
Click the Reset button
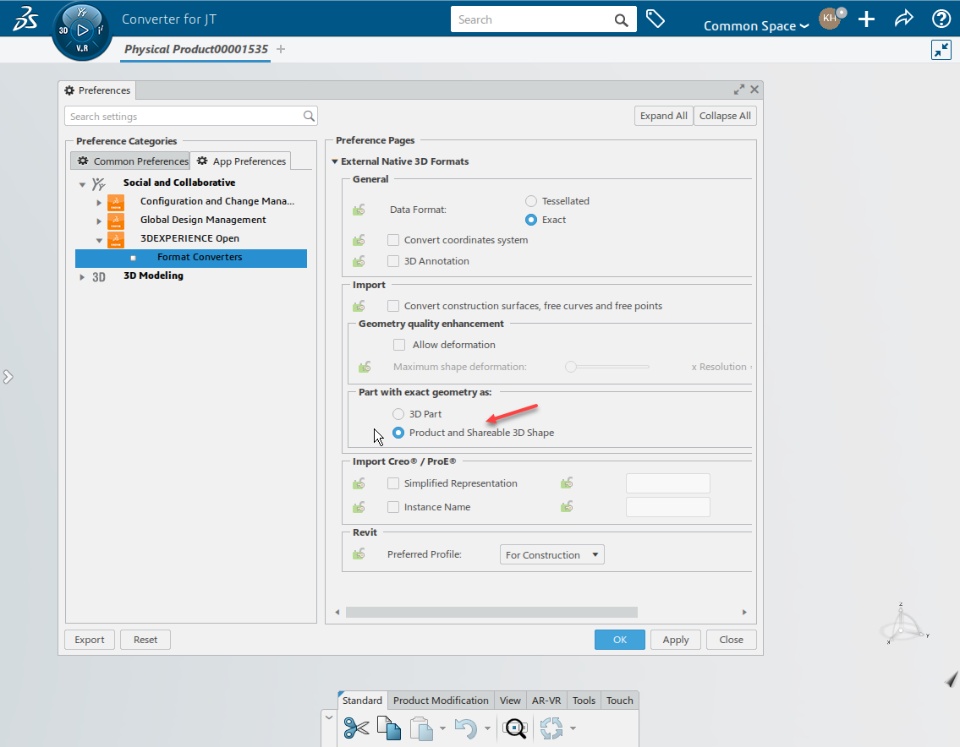pos(145,639)
